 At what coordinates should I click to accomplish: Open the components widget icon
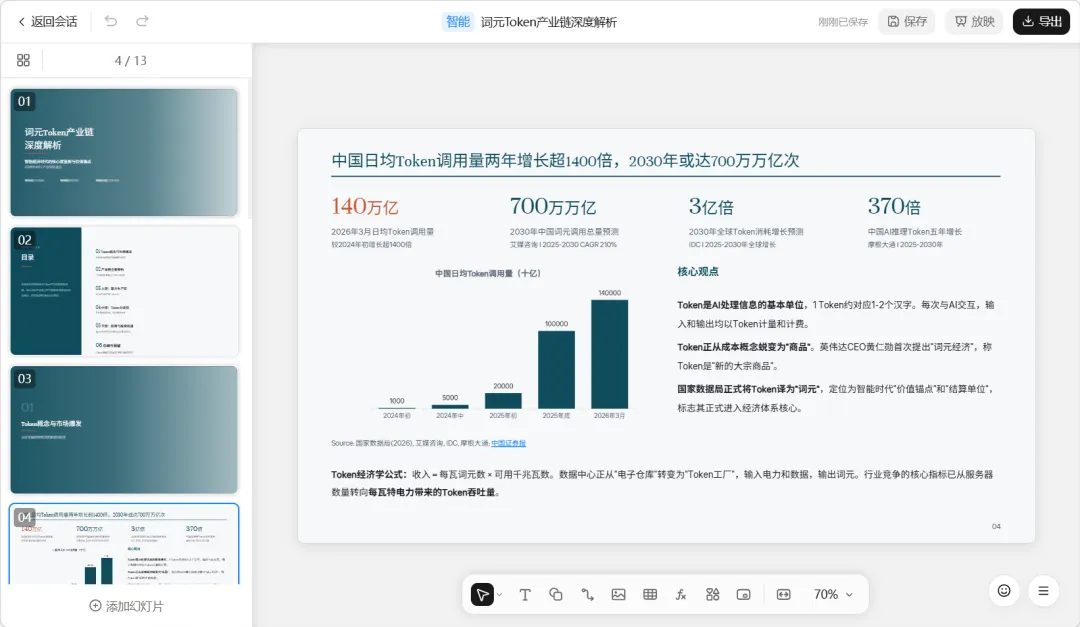[x=712, y=595]
